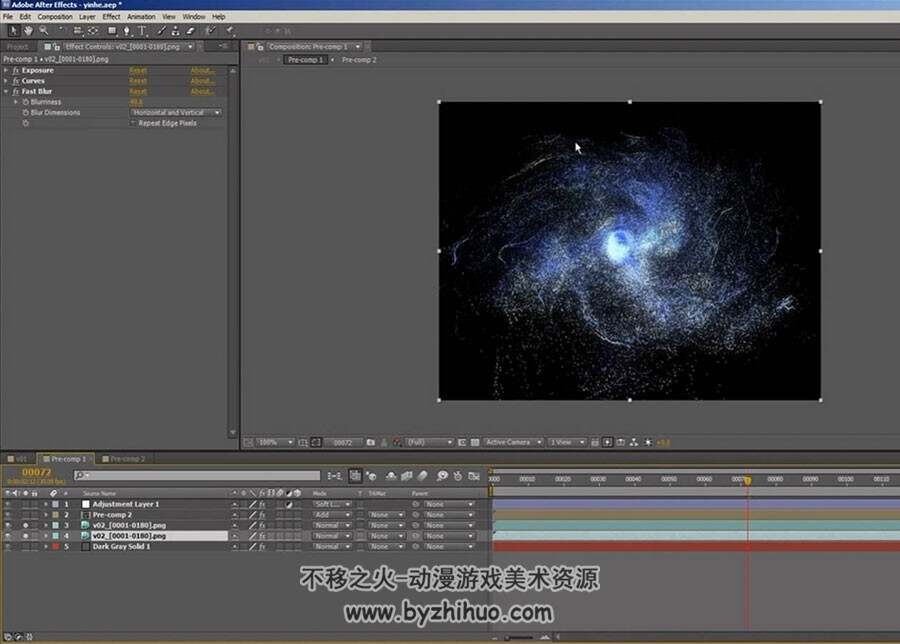
Task: Toggle visibility of Dark Gray Solid 1
Action: 7,546
